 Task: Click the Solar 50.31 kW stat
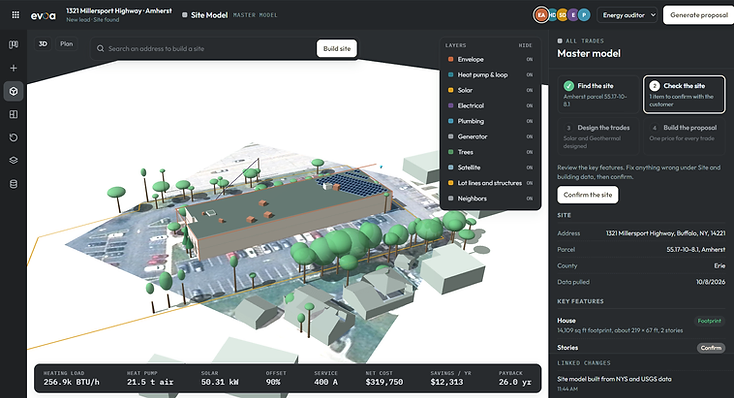pos(220,379)
